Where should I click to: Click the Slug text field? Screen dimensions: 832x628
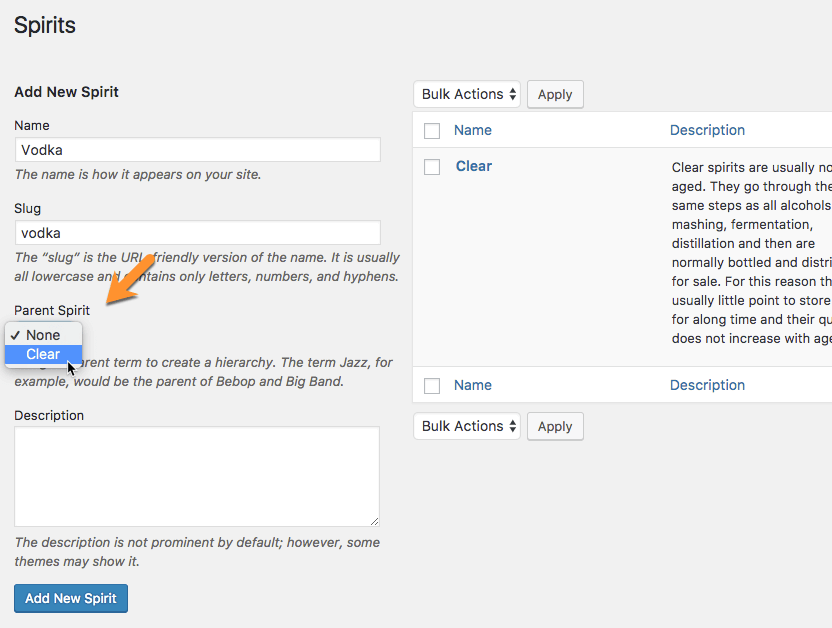pos(198,233)
